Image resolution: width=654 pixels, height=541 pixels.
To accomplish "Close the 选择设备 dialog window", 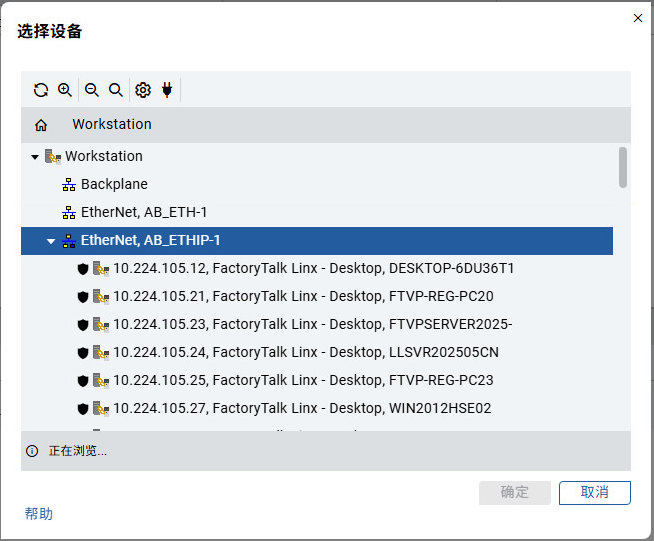I will click(638, 18).
